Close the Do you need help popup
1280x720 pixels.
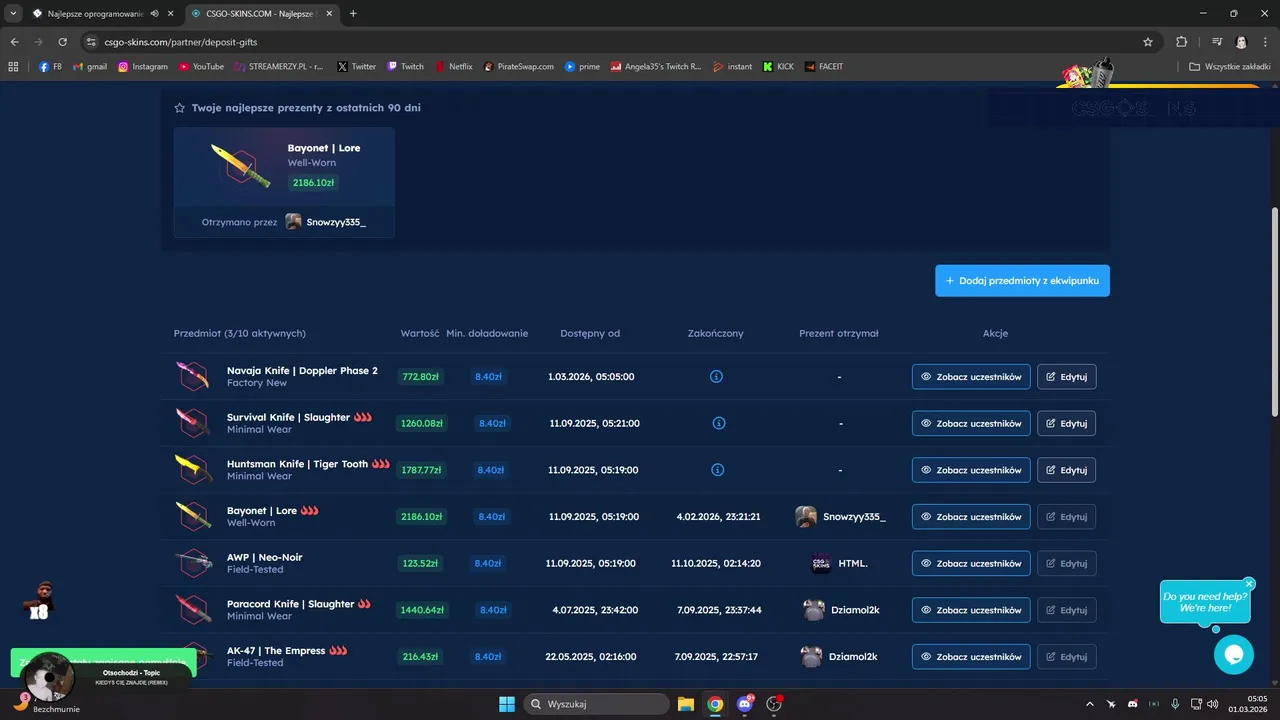click(x=1249, y=584)
